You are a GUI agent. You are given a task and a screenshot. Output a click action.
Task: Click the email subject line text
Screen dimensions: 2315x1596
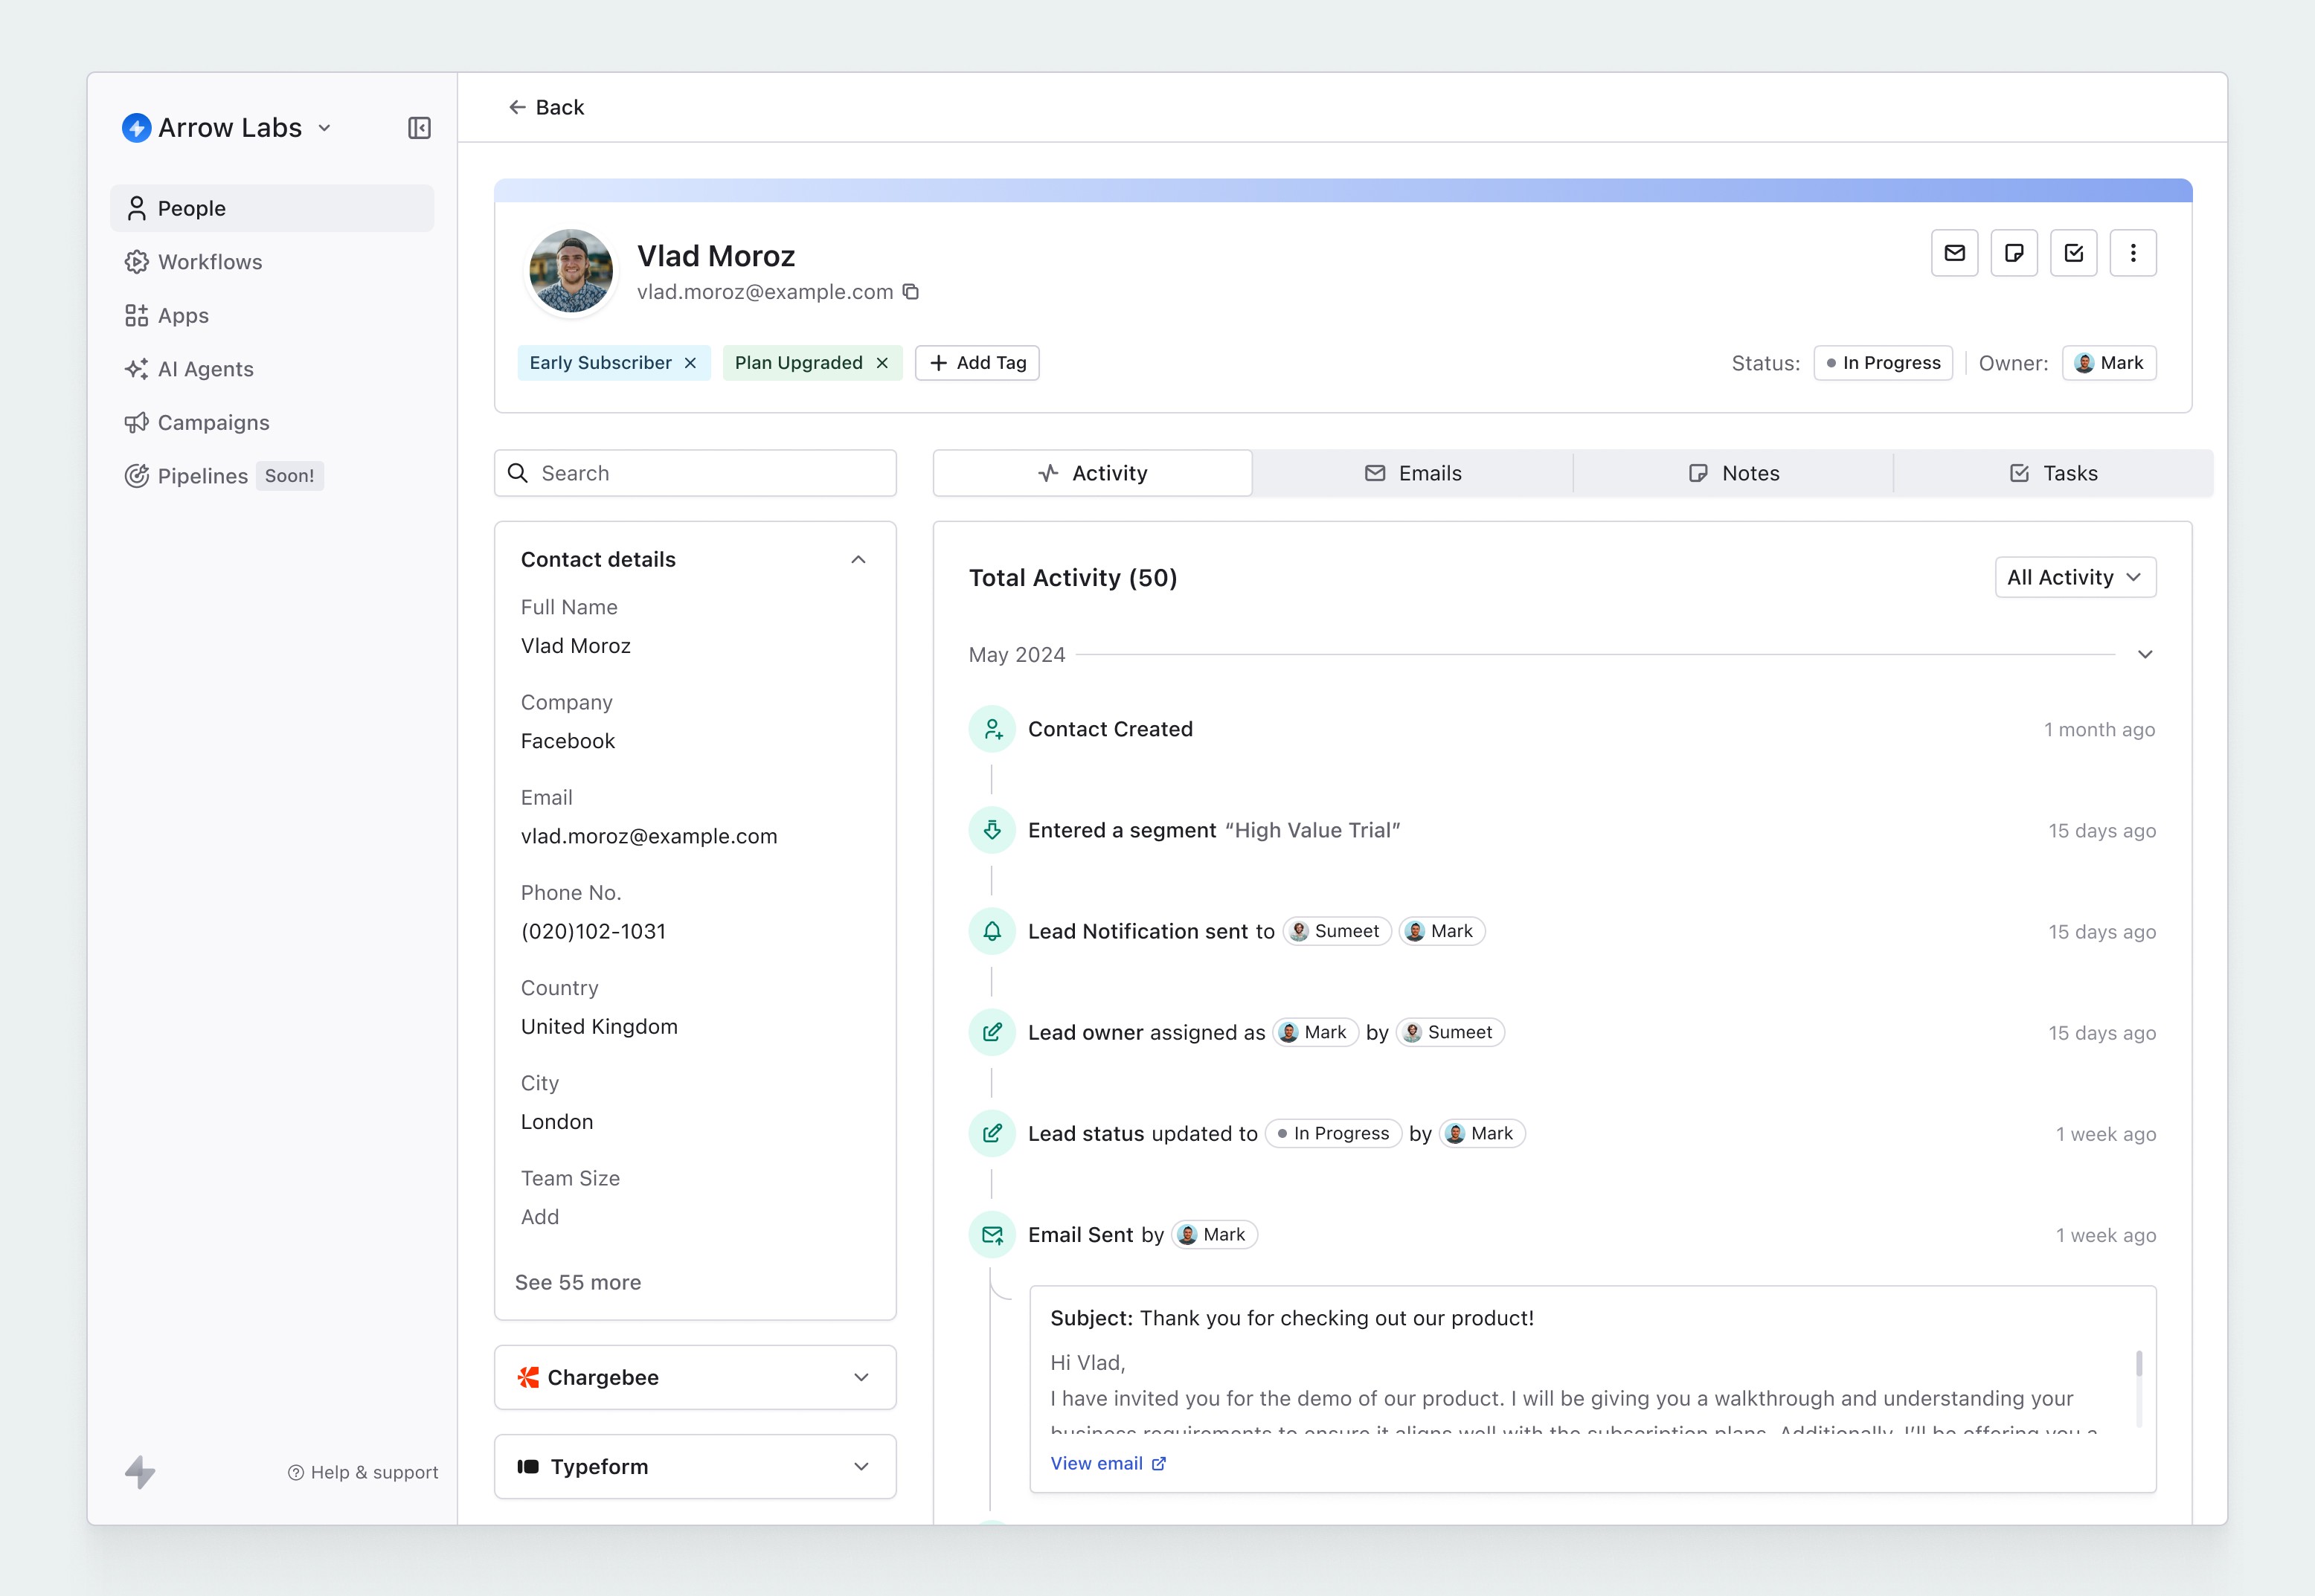tap(1292, 1318)
